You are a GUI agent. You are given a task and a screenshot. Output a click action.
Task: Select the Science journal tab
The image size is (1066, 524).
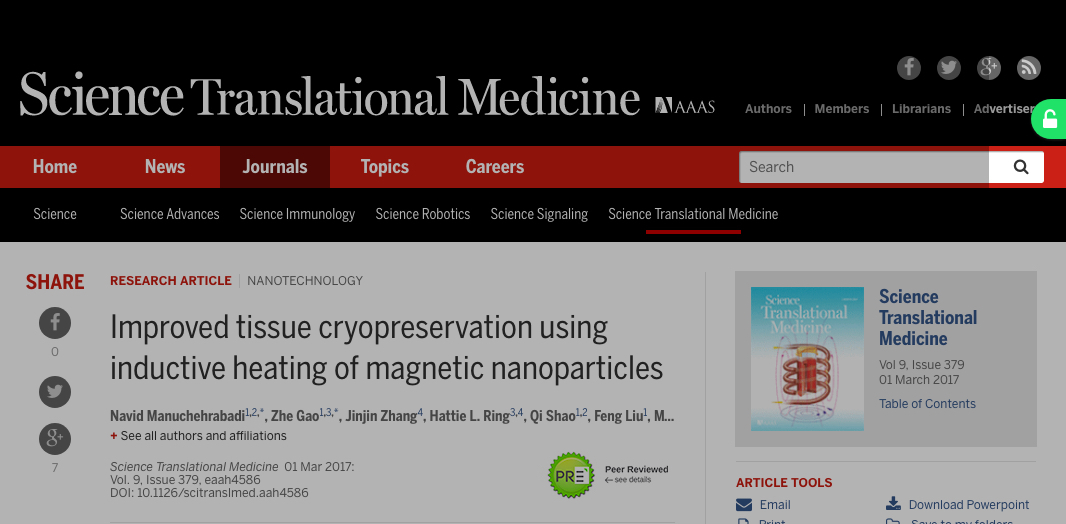(x=55, y=214)
